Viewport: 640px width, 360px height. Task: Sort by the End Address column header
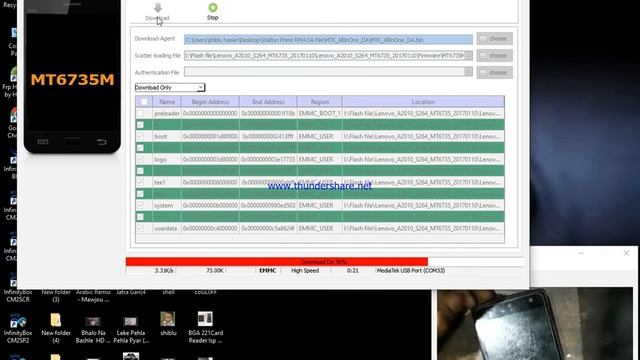pos(268,102)
